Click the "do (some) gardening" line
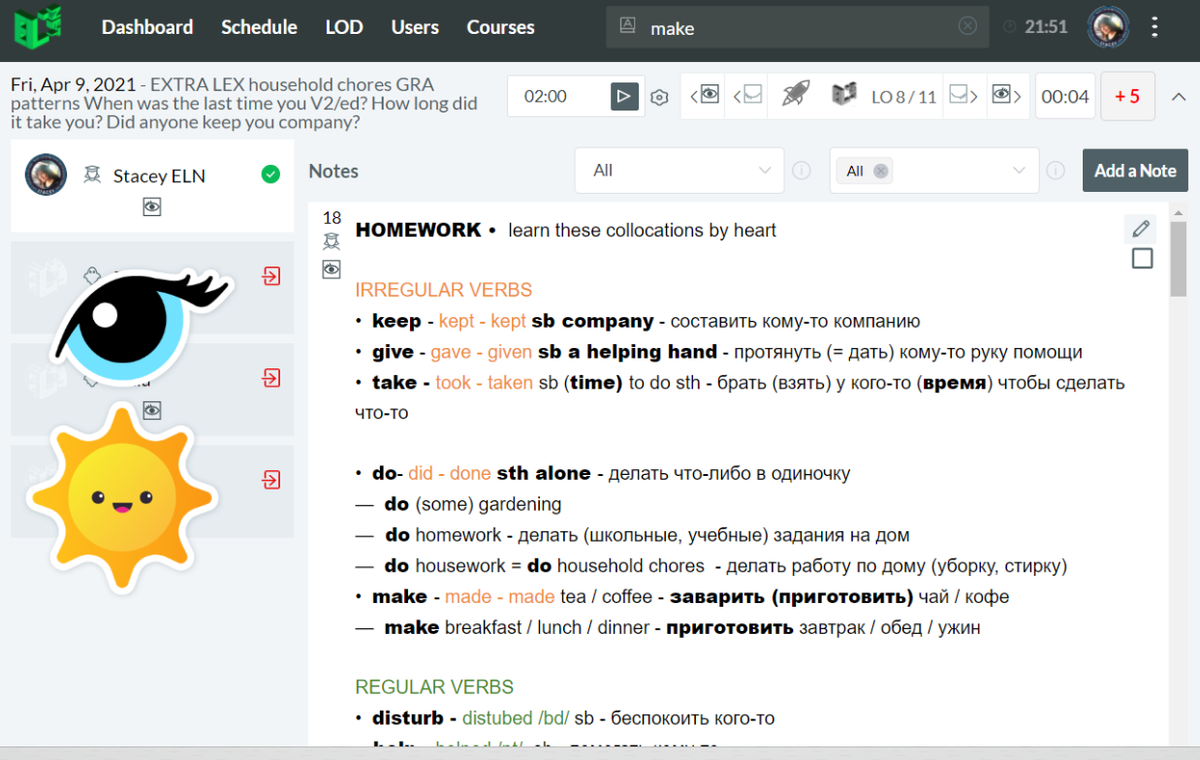Viewport: 1200px width, 760px height. (458, 504)
